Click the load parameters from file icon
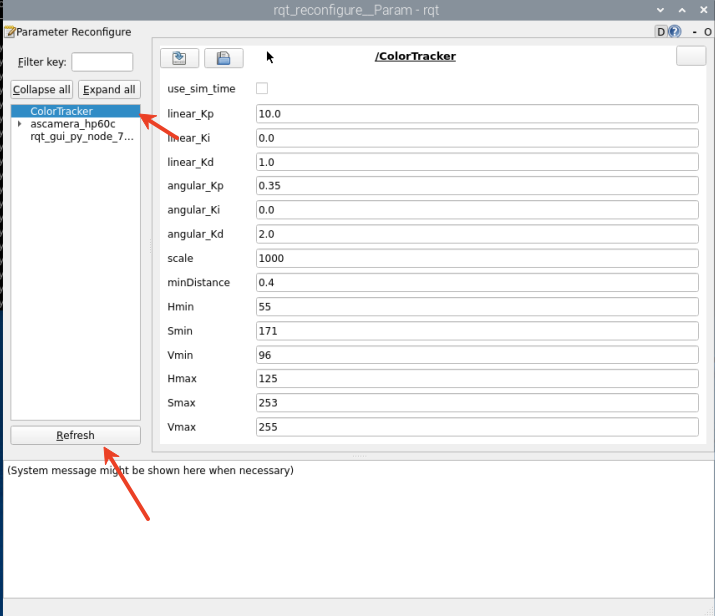The height and width of the screenshot is (616, 715). pos(179,58)
